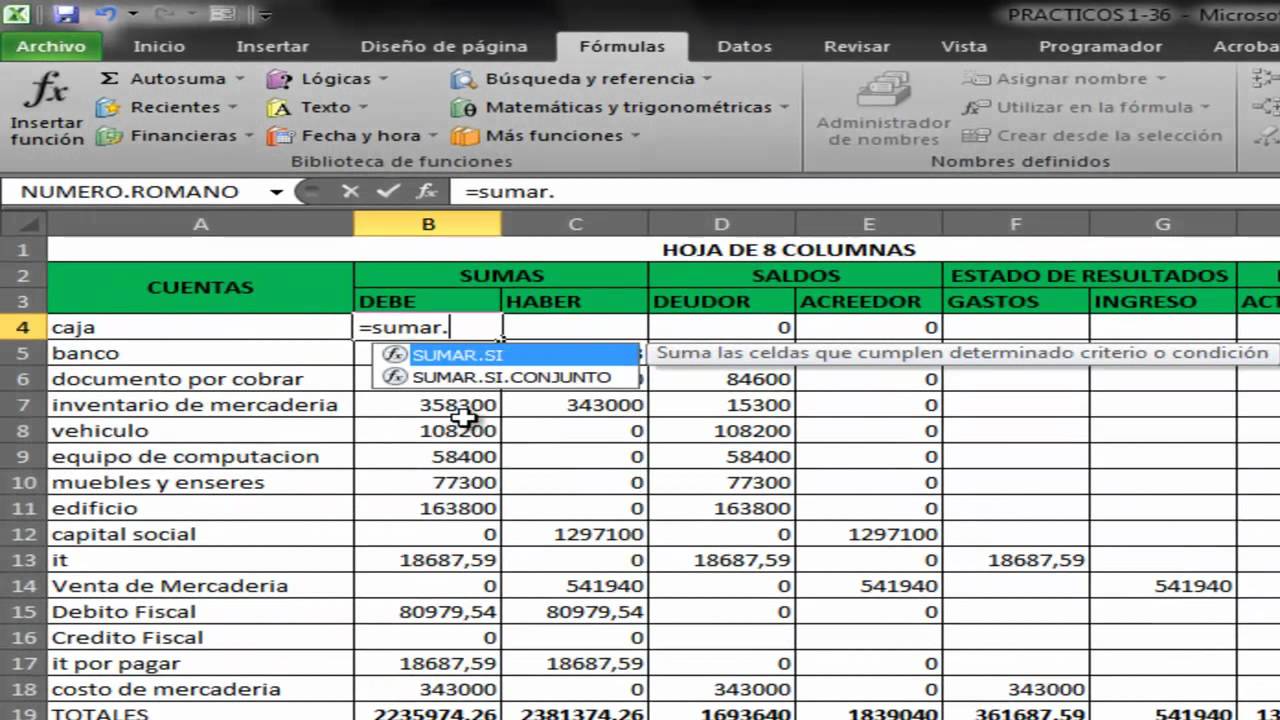Switch to the Revisar tab

(857, 46)
